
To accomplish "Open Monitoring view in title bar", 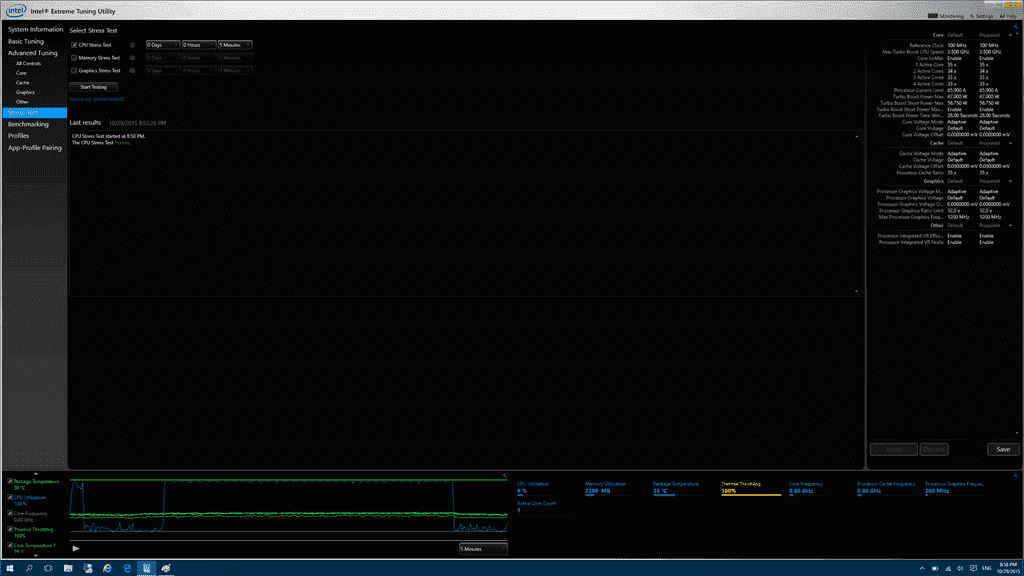I will (946, 16).
